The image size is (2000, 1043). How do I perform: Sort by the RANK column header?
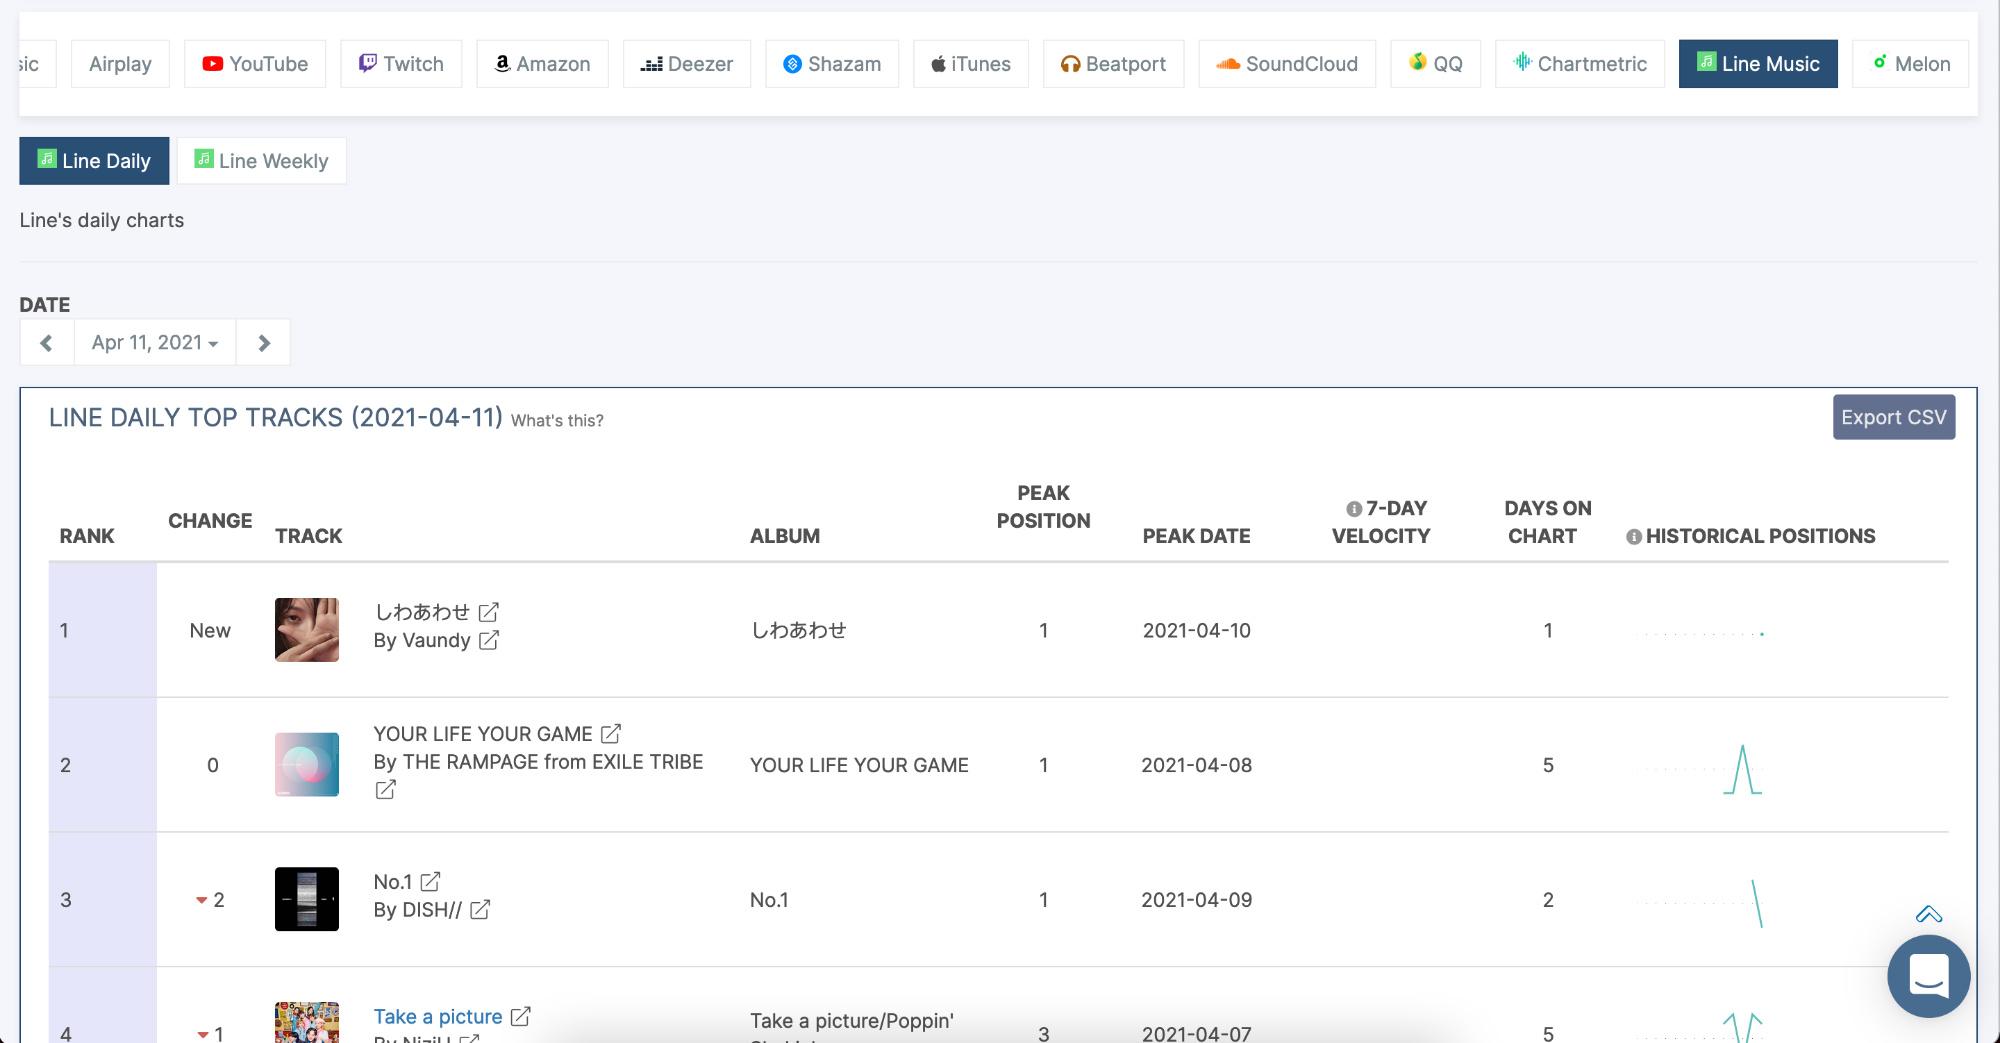pyautogui.click(x=87, y=536)
